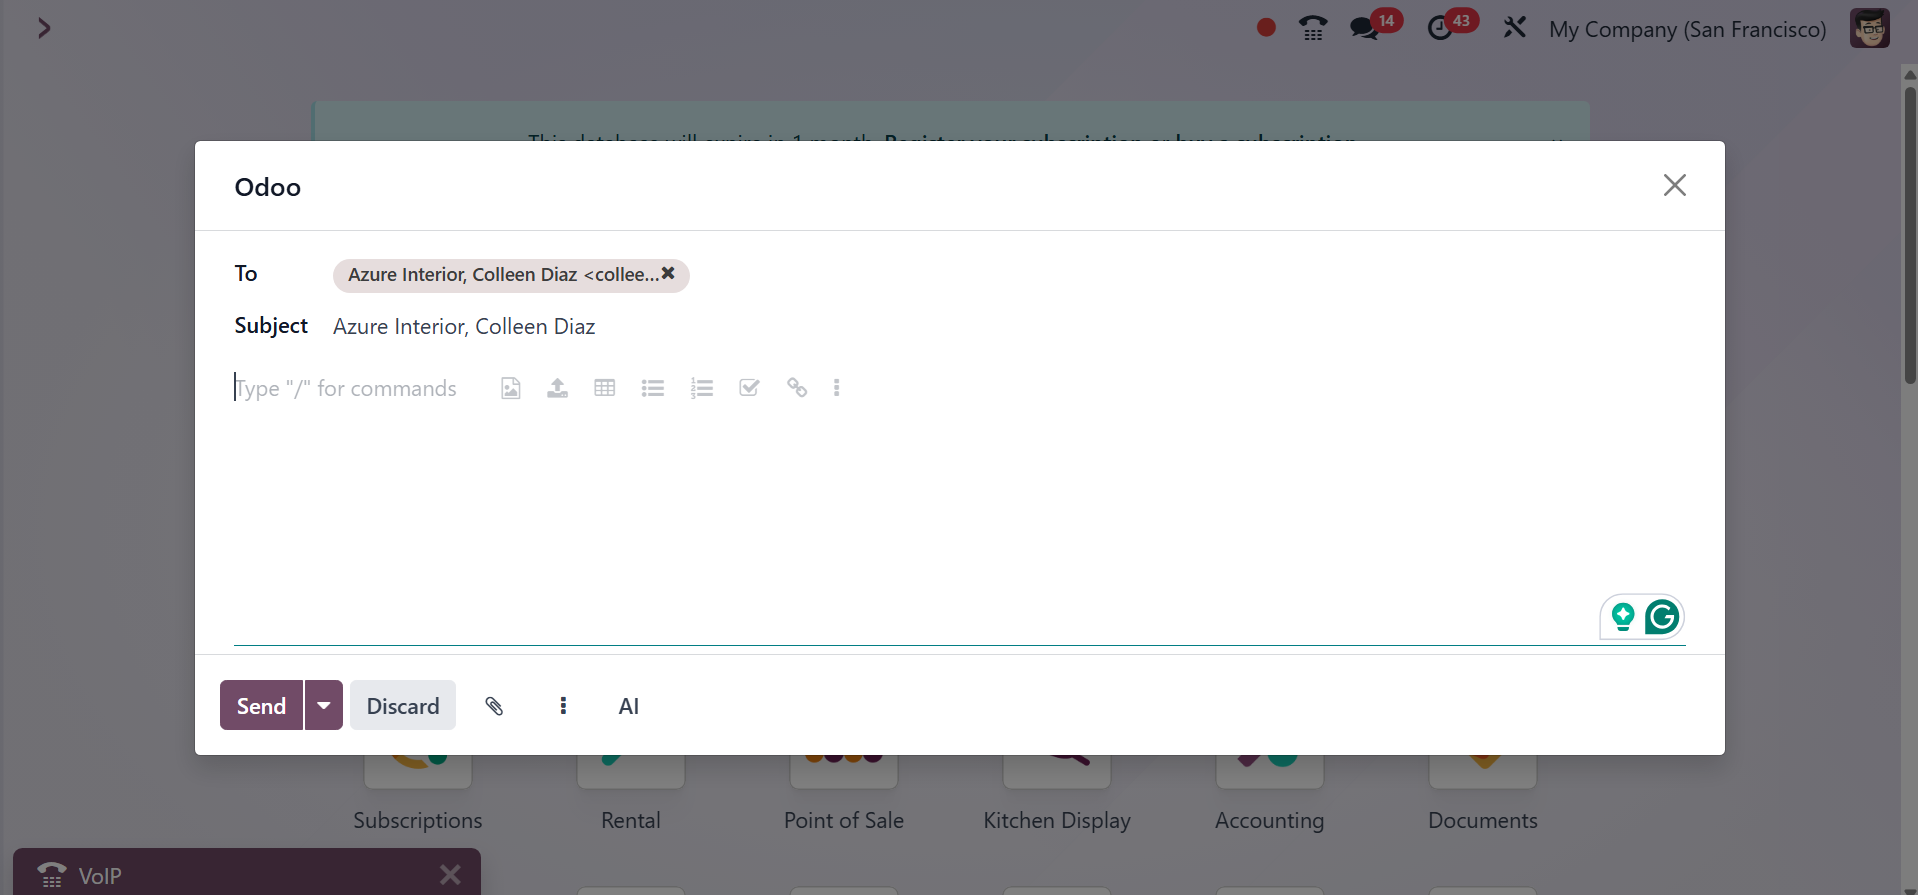Upload a file via editor toolbar

click(557, 388)
